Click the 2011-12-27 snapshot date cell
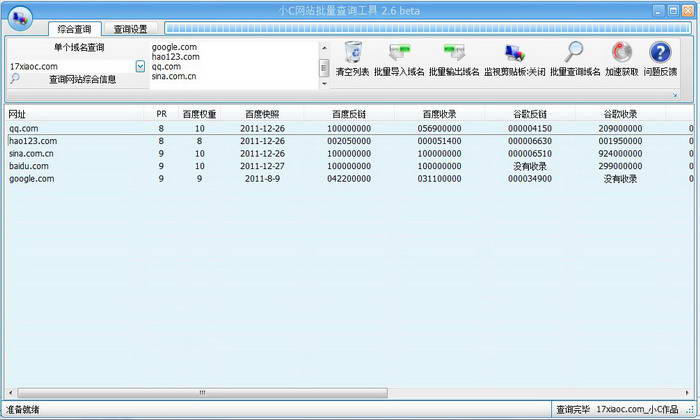Screen dimensions: 700x420 (262, 166)
